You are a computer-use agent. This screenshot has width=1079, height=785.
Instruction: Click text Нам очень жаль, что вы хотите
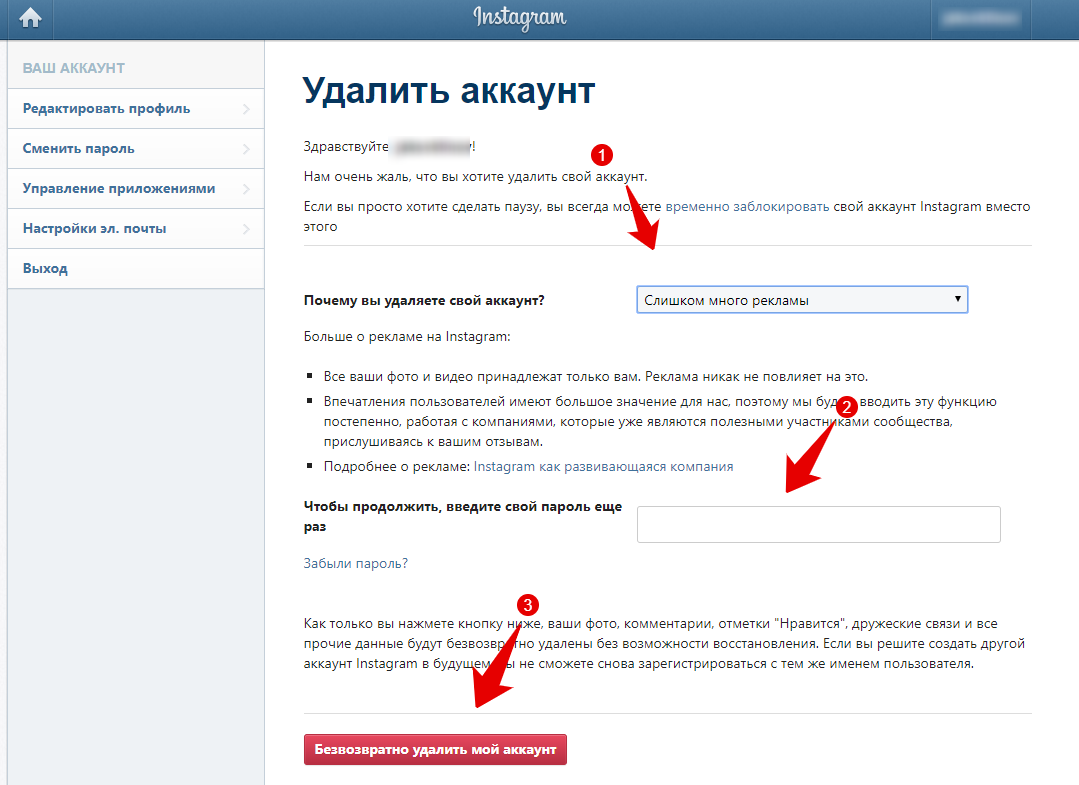[476, 177]
